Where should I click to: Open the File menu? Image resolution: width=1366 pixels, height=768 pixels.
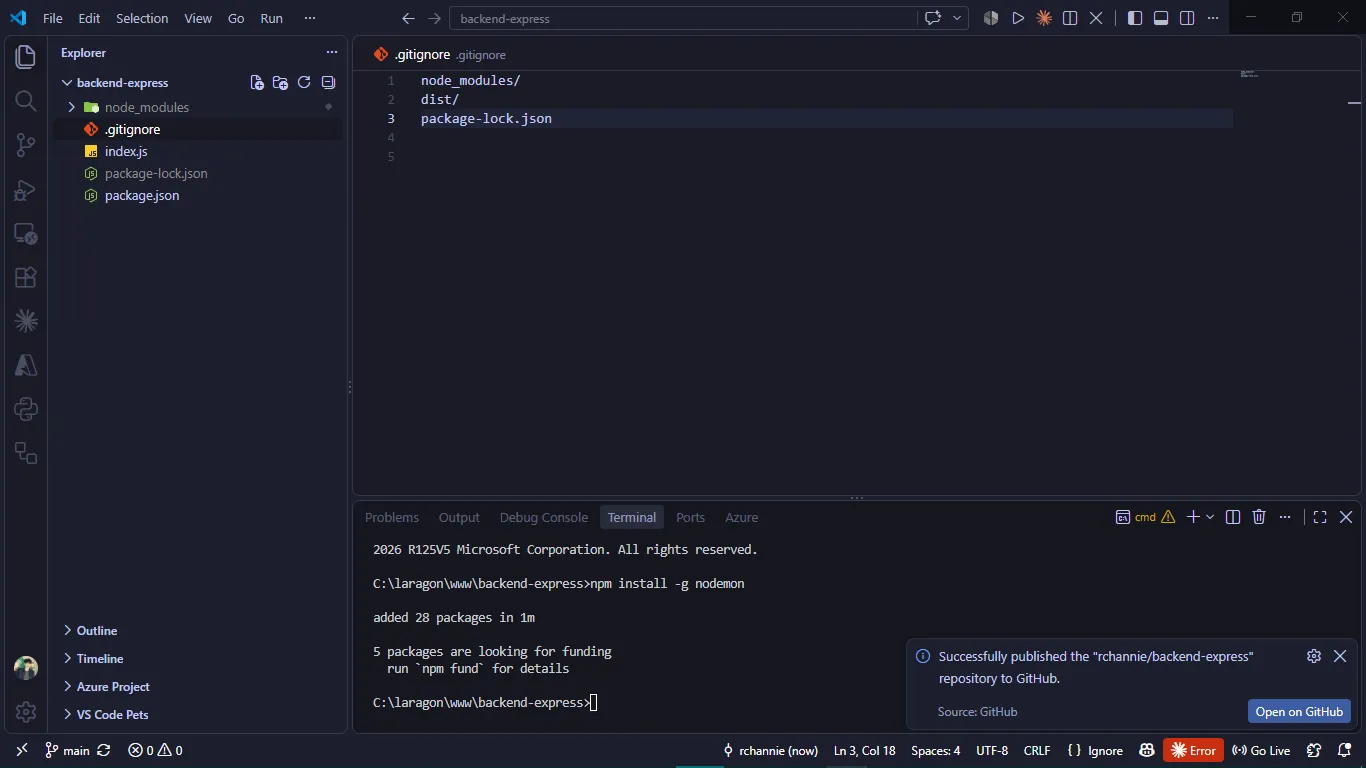[52, 18]
